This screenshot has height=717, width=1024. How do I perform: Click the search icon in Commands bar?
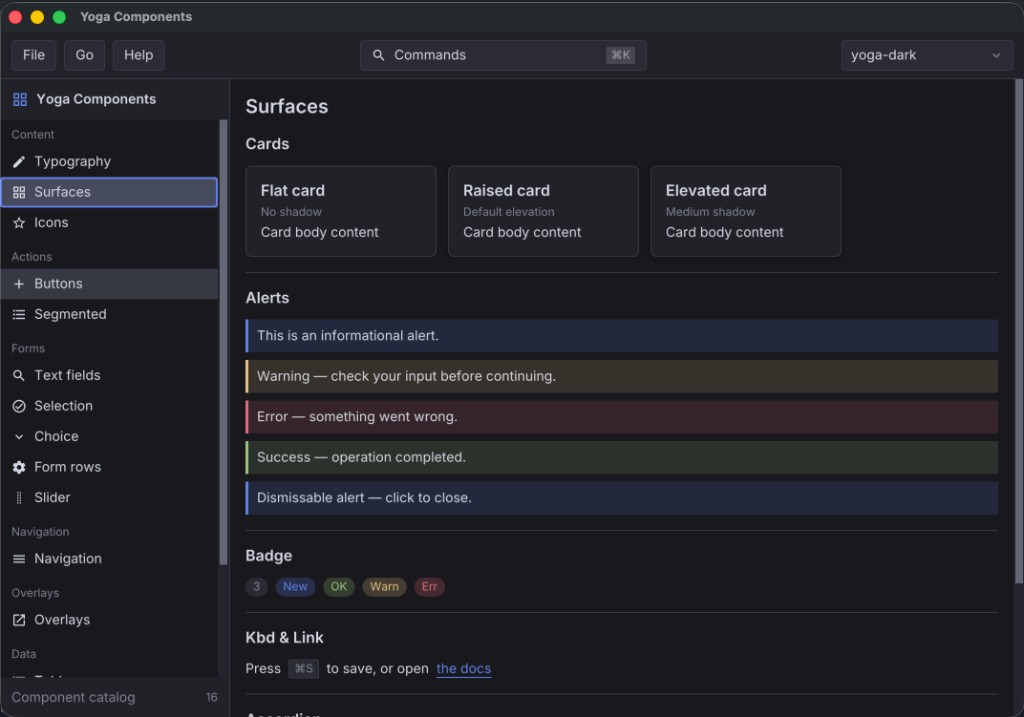378,56
